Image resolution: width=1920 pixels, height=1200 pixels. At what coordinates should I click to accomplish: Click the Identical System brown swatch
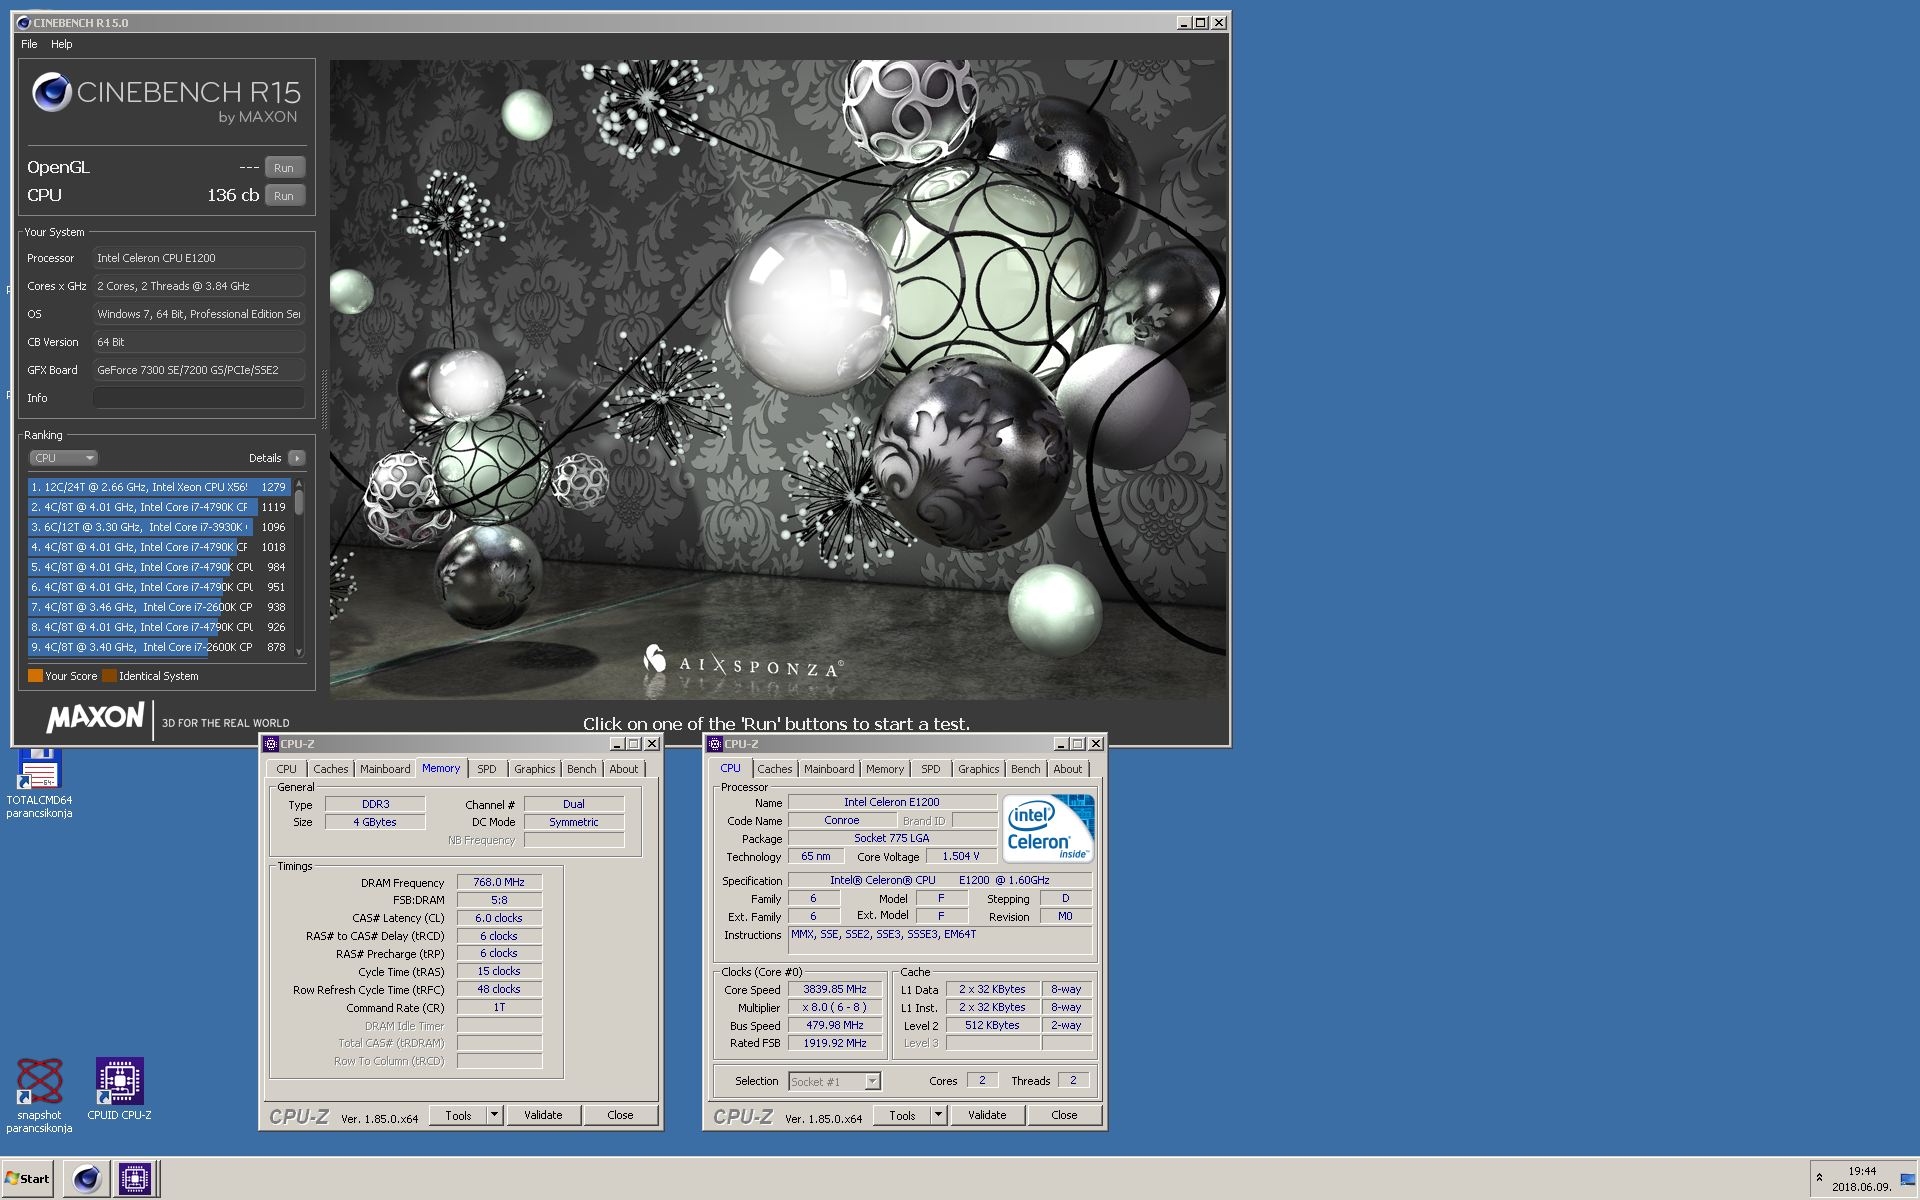[109, 676]
